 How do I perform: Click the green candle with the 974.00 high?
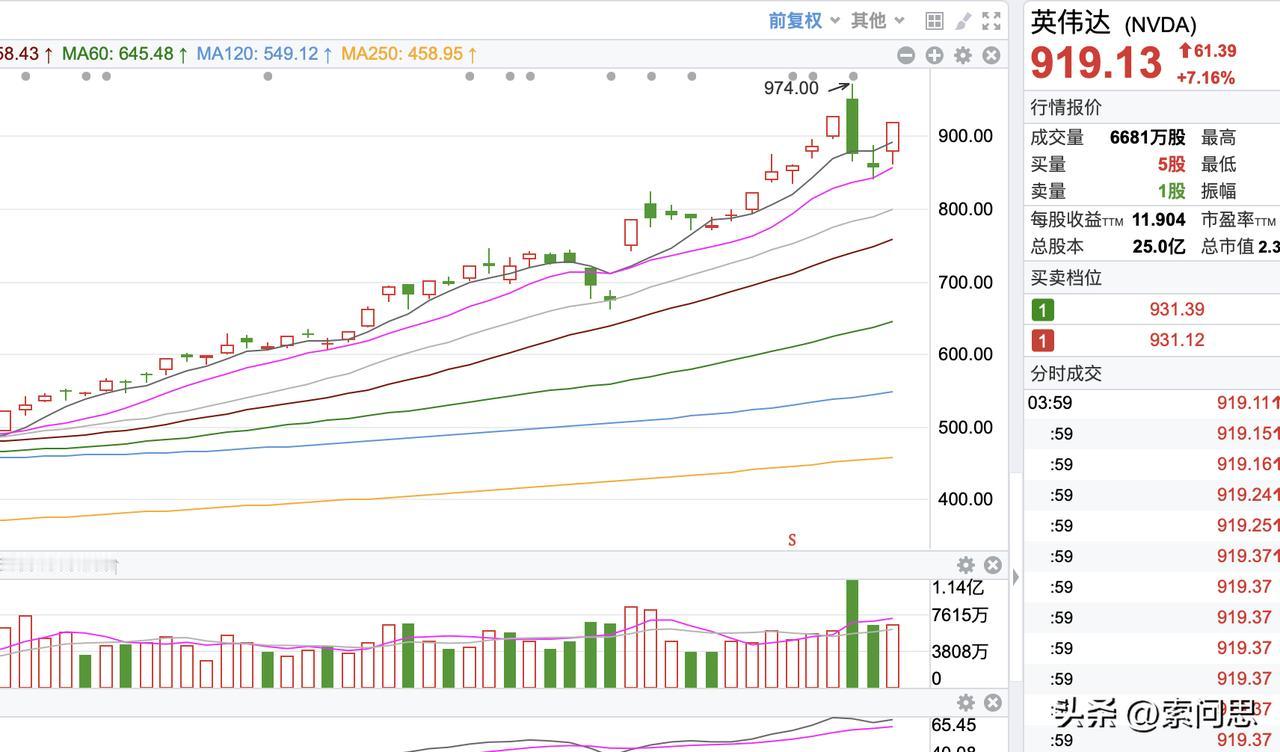click(852, 124)
